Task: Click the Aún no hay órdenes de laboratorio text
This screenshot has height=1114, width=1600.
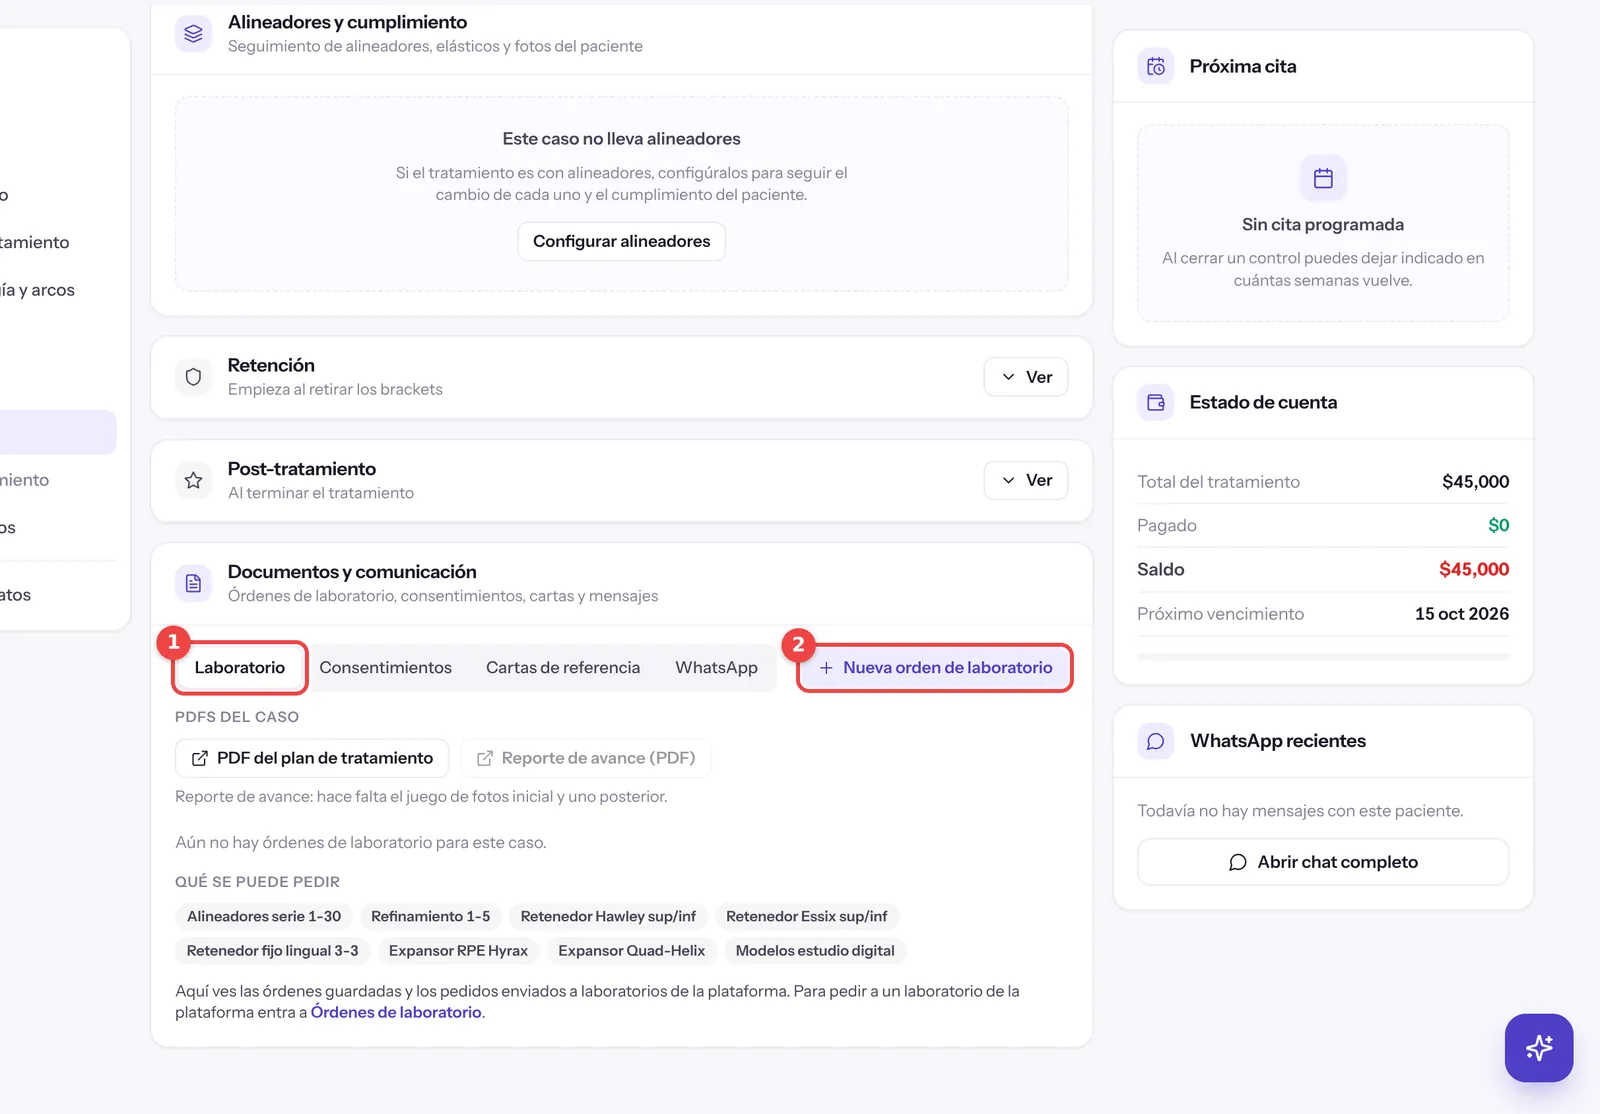Action: (361, 843)
